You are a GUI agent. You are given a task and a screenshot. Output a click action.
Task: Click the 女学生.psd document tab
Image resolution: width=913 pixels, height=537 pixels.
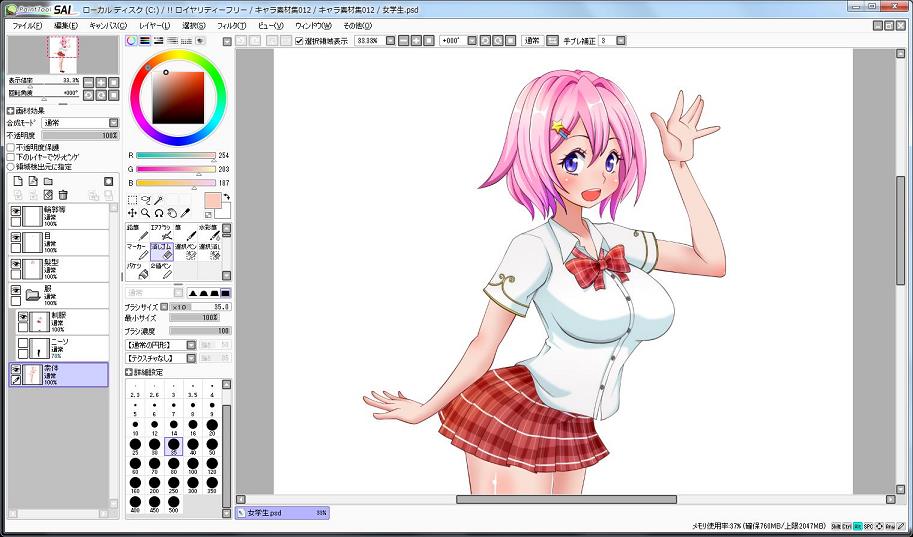282,512
